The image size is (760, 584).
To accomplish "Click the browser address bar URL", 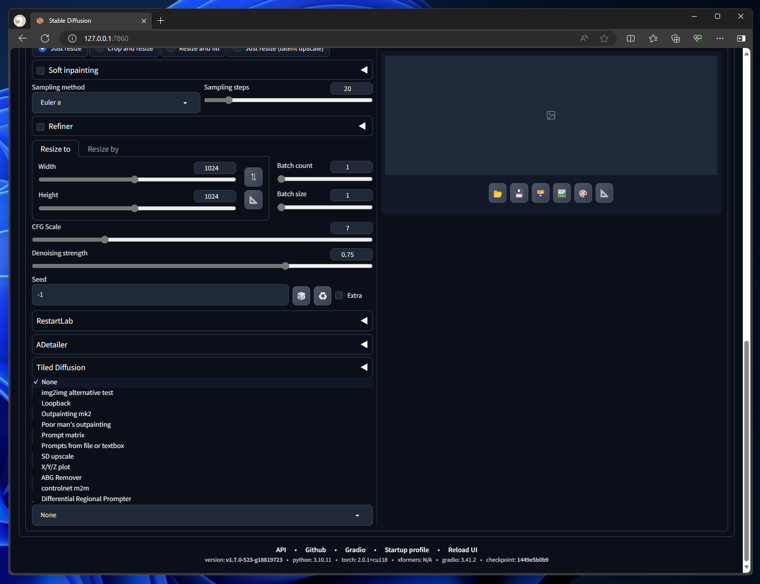I will coord(106,38).
